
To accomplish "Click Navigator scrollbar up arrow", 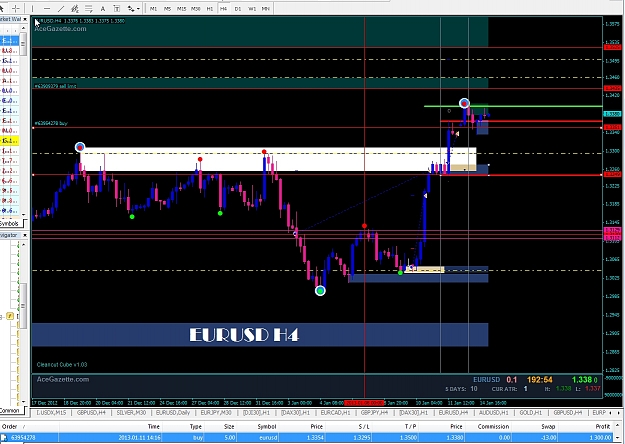I will point(24,244).
